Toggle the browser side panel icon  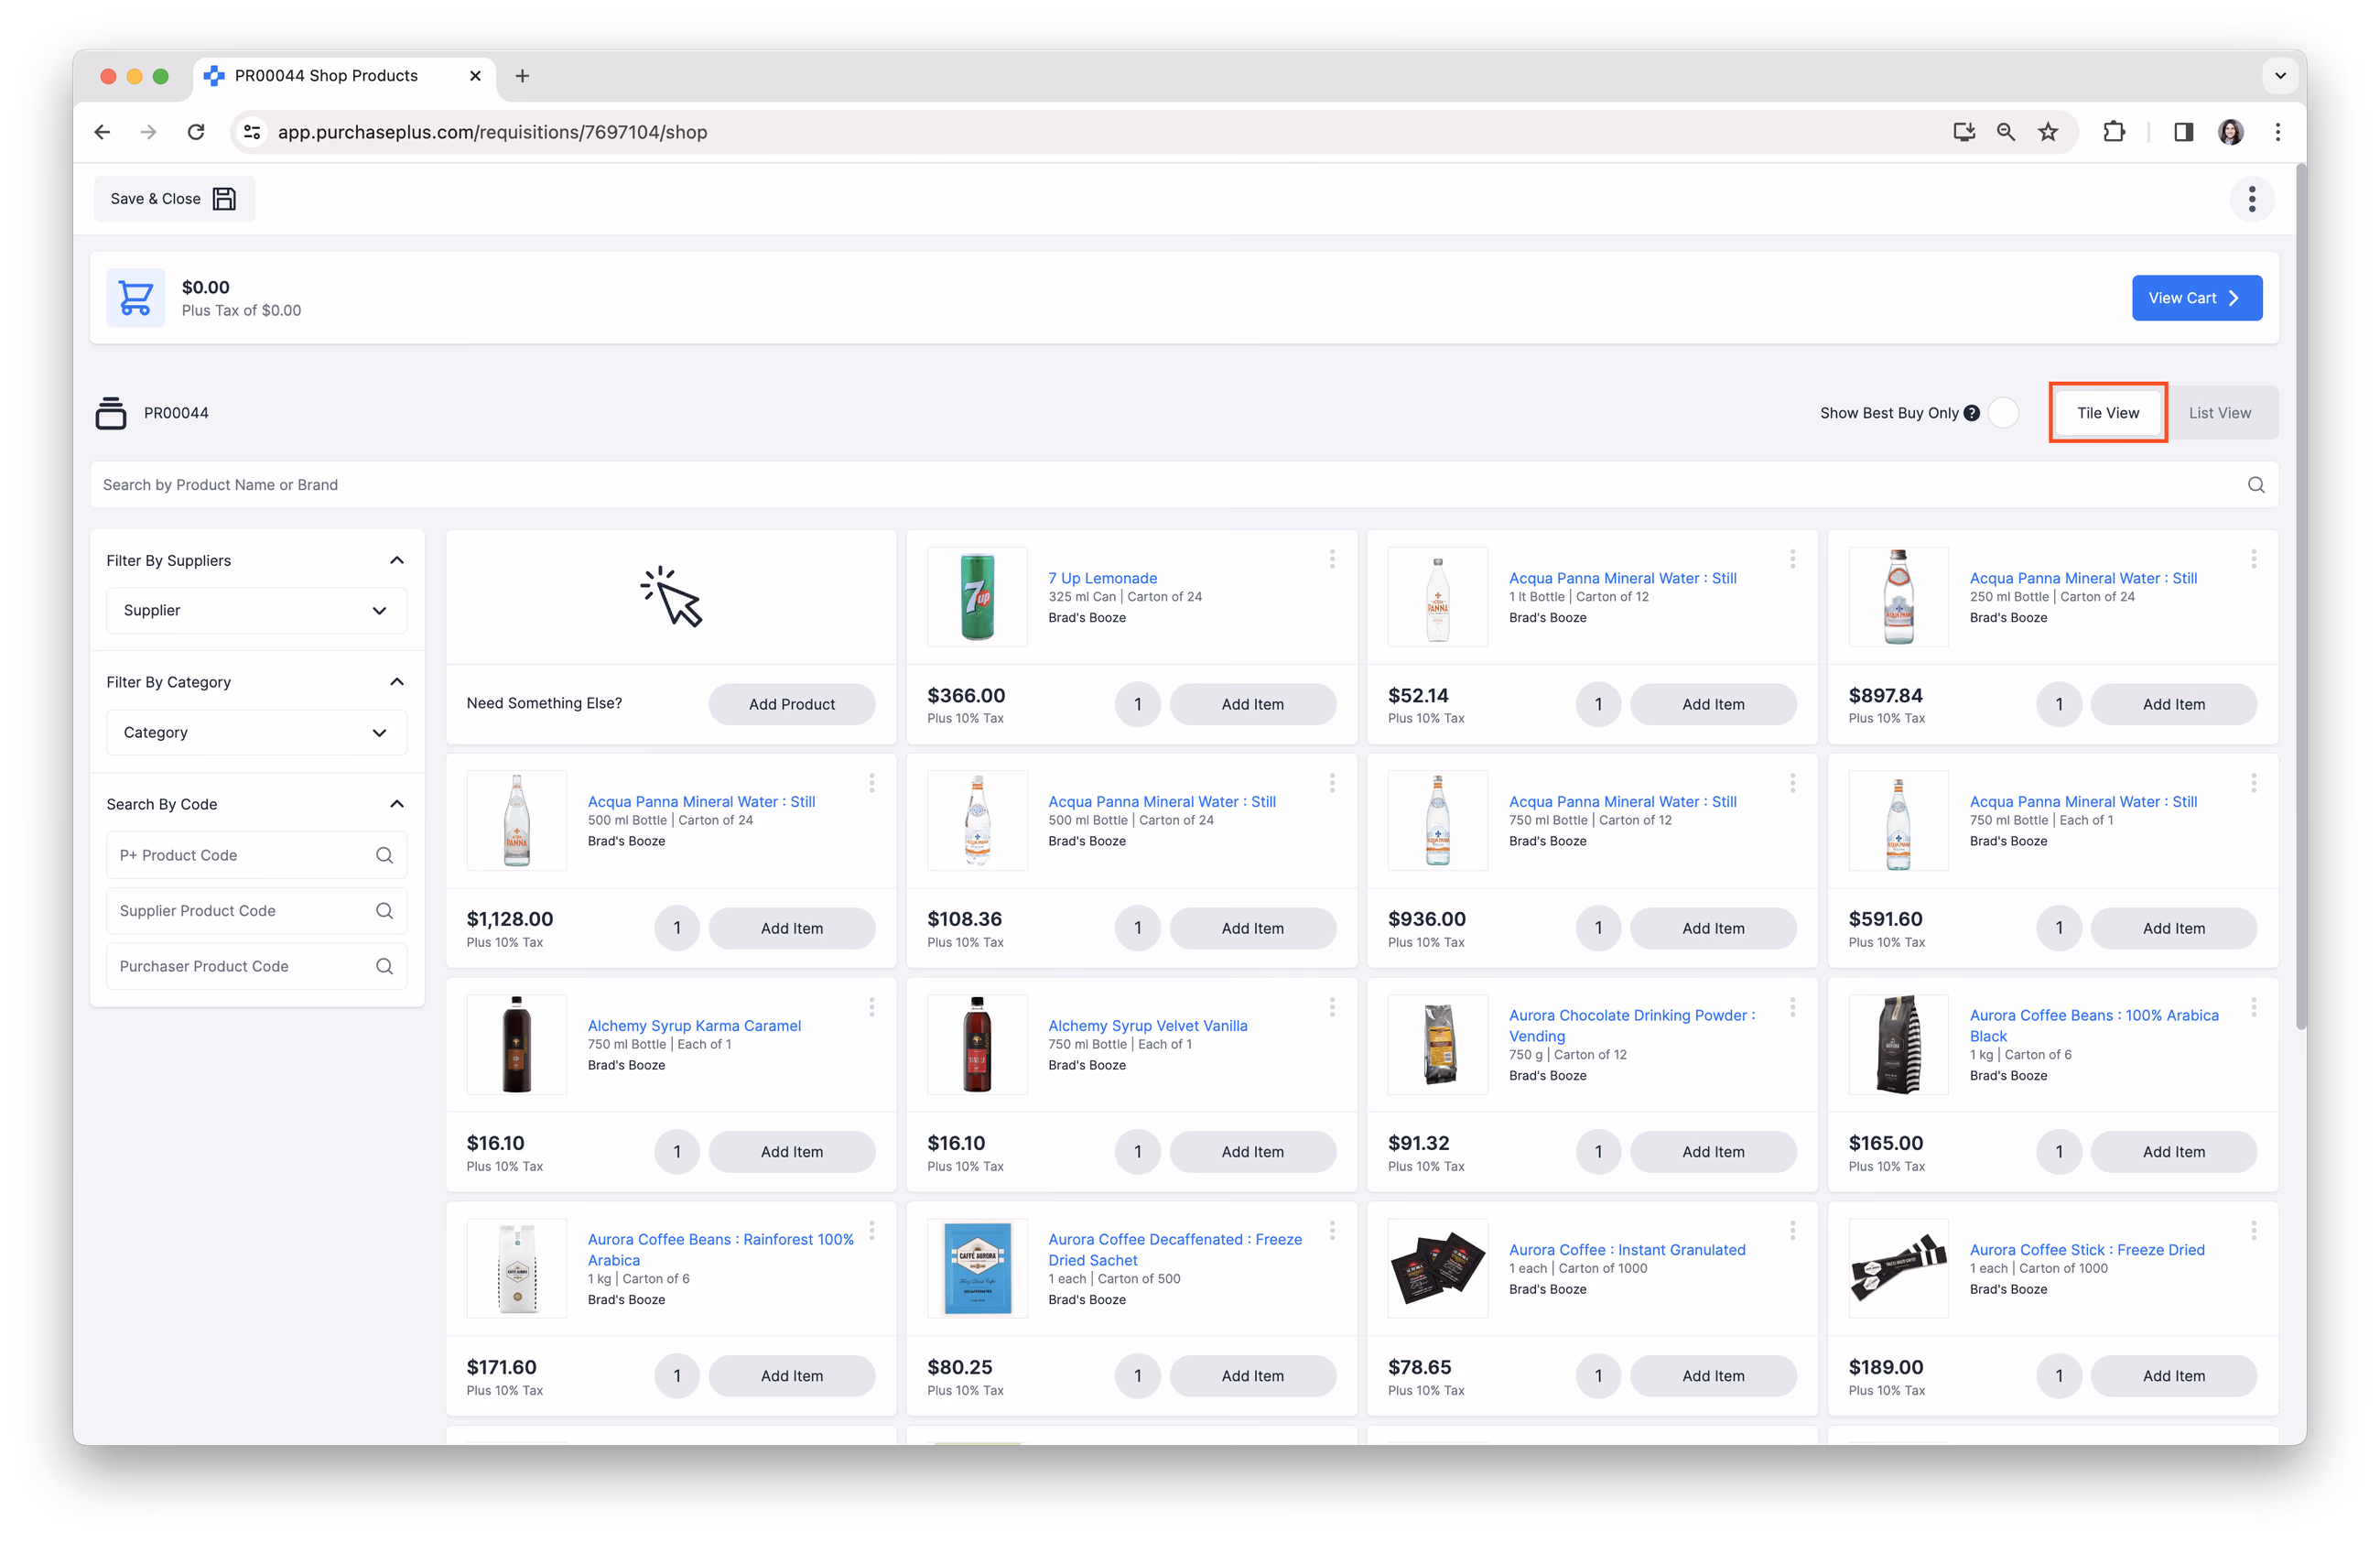[2183, 132]
